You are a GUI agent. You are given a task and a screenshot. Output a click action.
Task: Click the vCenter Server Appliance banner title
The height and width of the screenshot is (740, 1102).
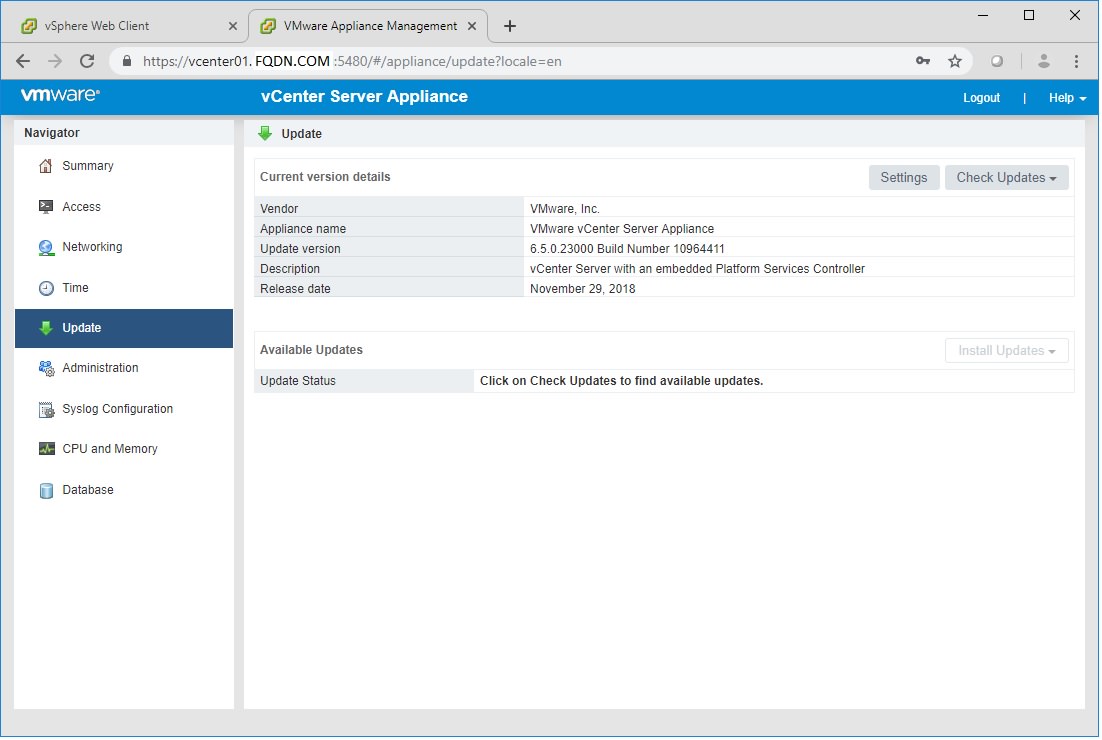pos(365,96)
